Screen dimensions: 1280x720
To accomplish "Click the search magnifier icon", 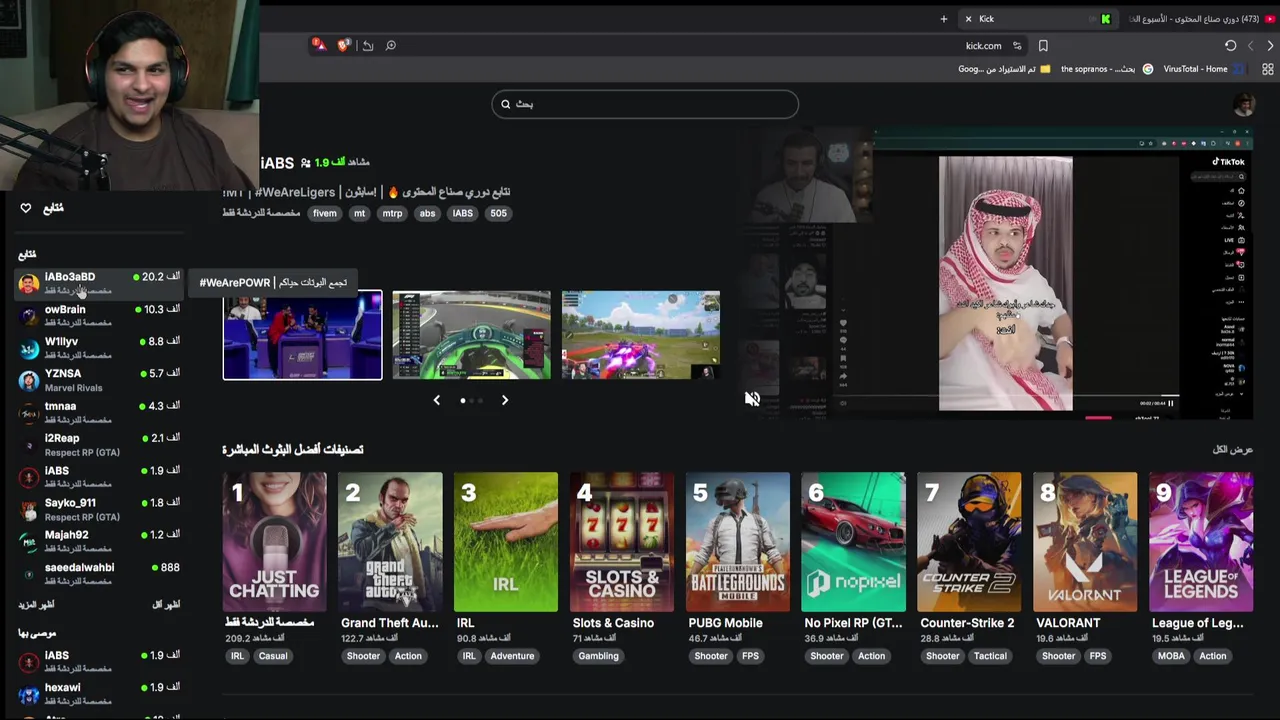I will click(506, 104).
